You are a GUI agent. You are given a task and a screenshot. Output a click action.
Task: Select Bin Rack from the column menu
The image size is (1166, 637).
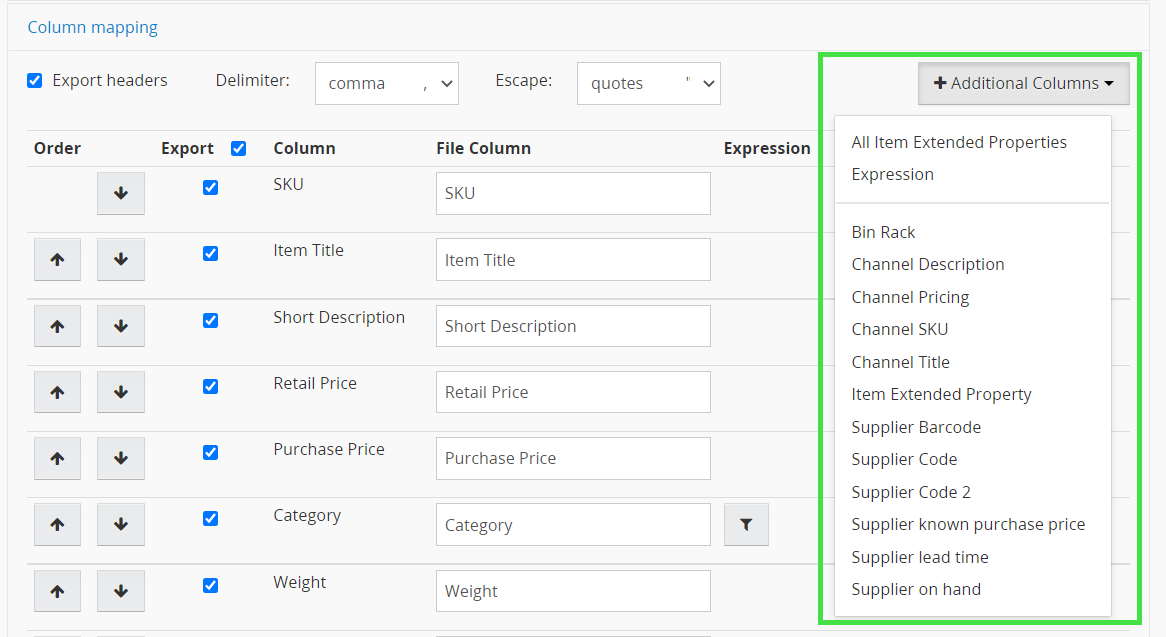pos(883,232)
